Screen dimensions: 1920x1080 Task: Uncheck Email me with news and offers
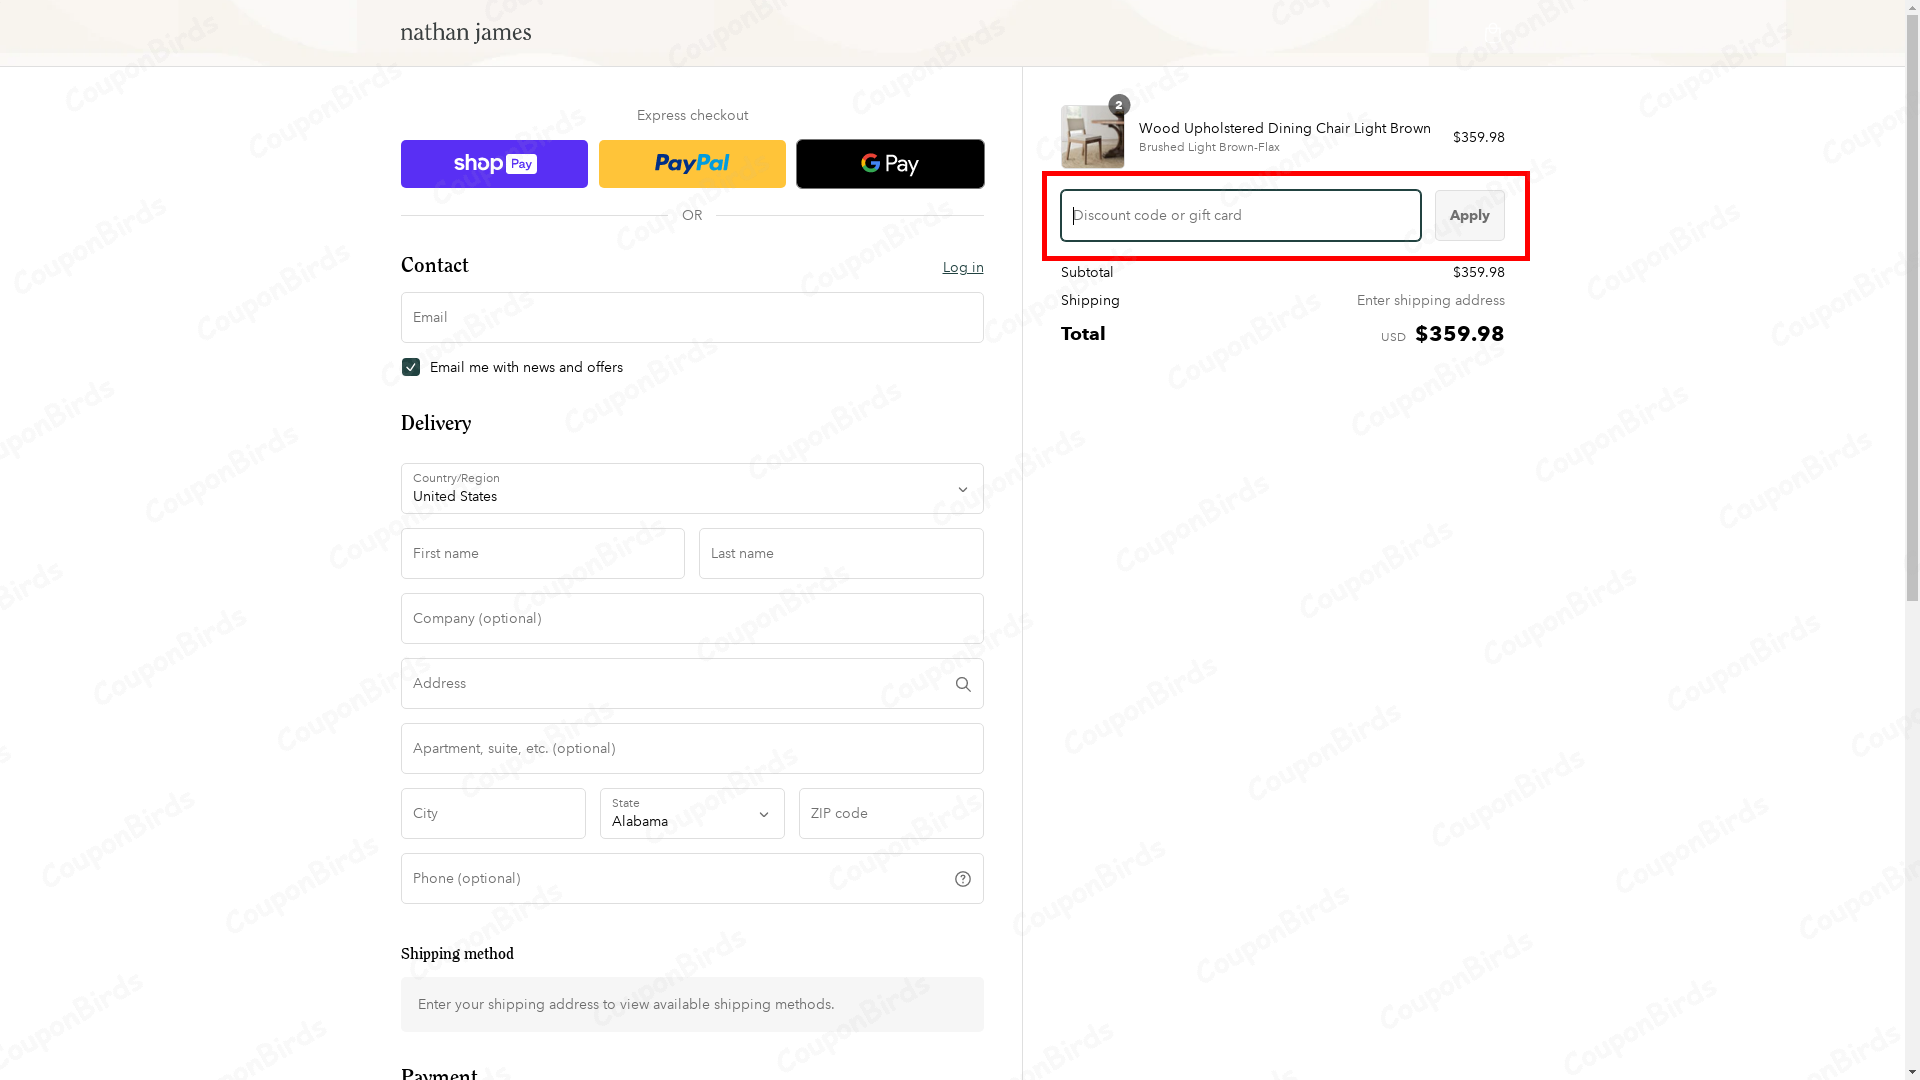(x=411, y=367)
